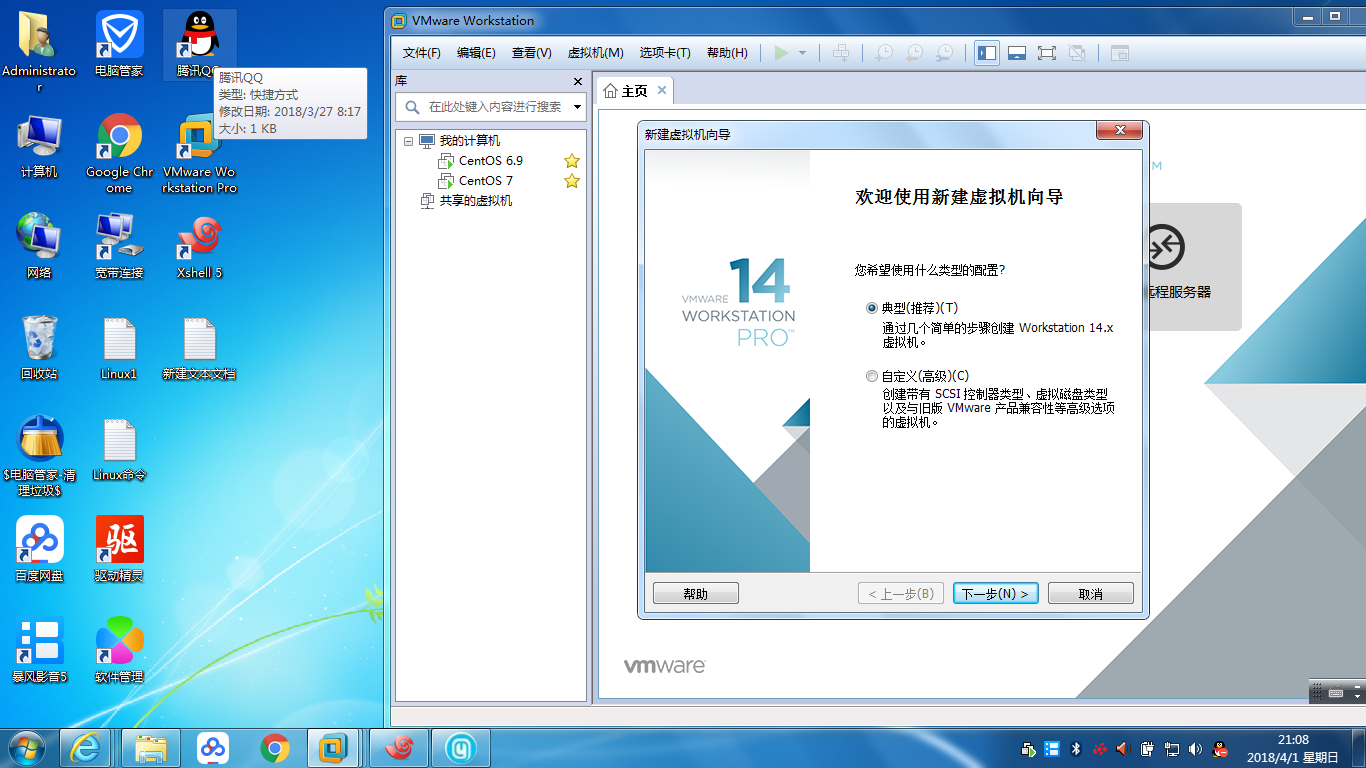This screenshot has height=768, width=1366.
Task: Click the take snapshot clock icon
Action: tap(884, 53)
